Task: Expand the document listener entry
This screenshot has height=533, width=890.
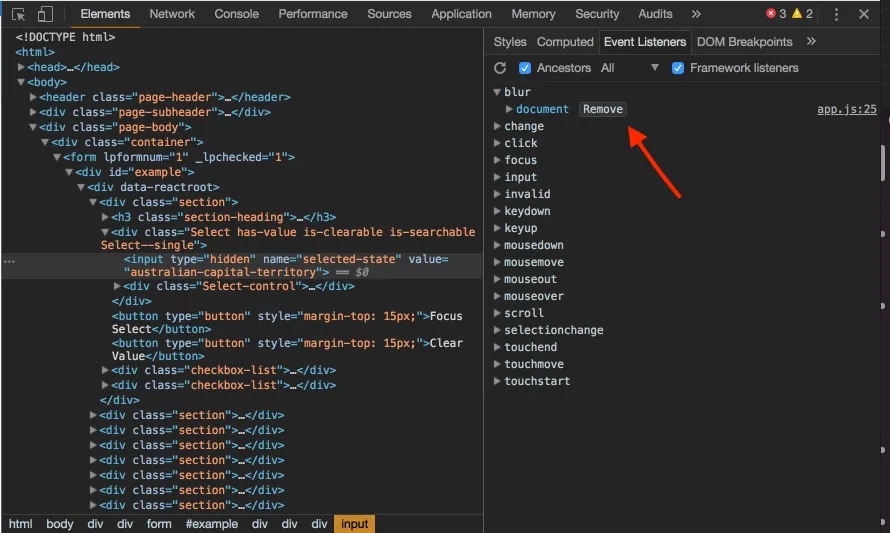Action: [509, 109]
